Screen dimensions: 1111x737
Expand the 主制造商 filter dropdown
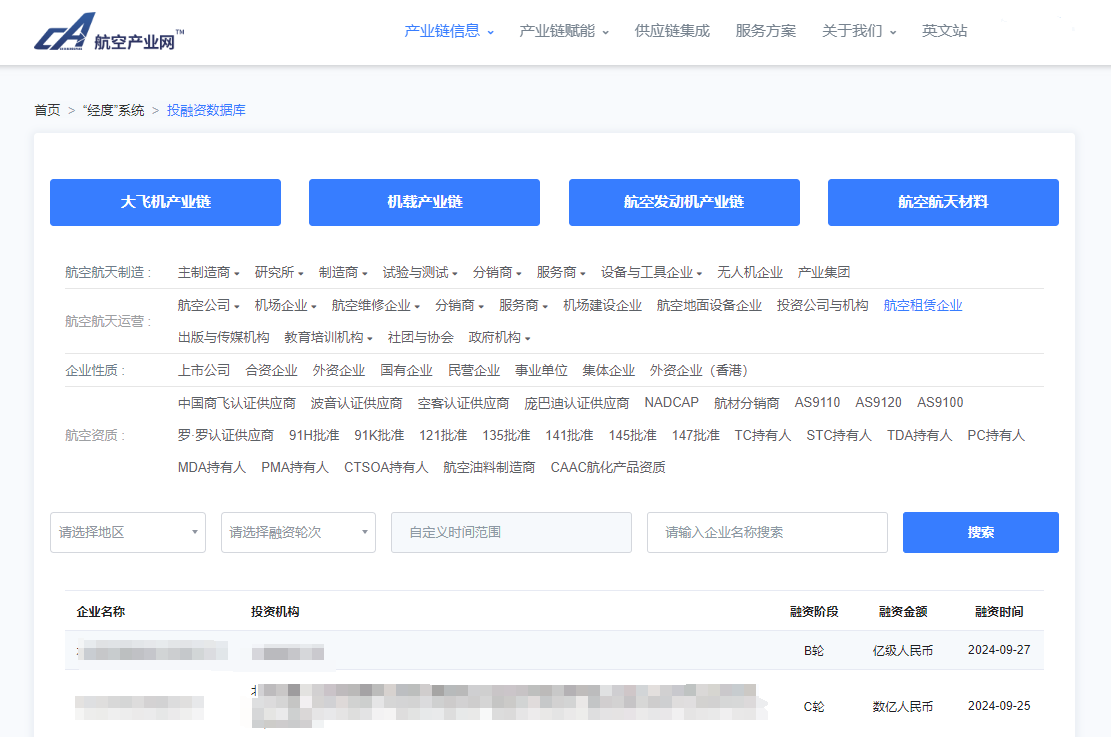[x=208, y=272]
